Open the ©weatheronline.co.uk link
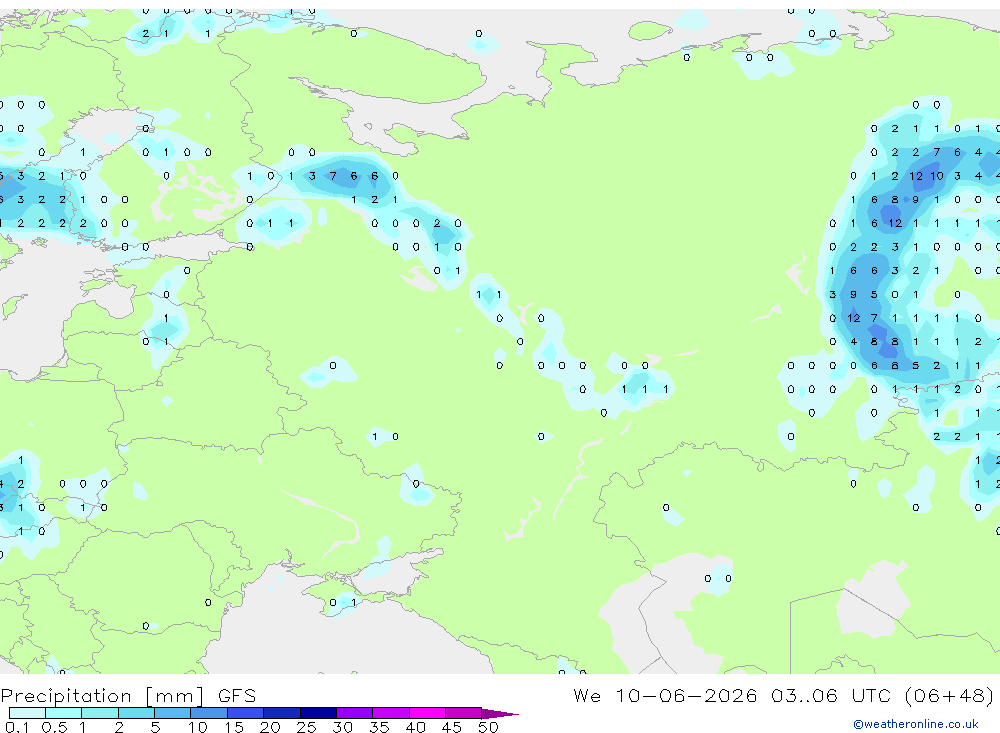 pyautogui.click(x=916, y=724)
